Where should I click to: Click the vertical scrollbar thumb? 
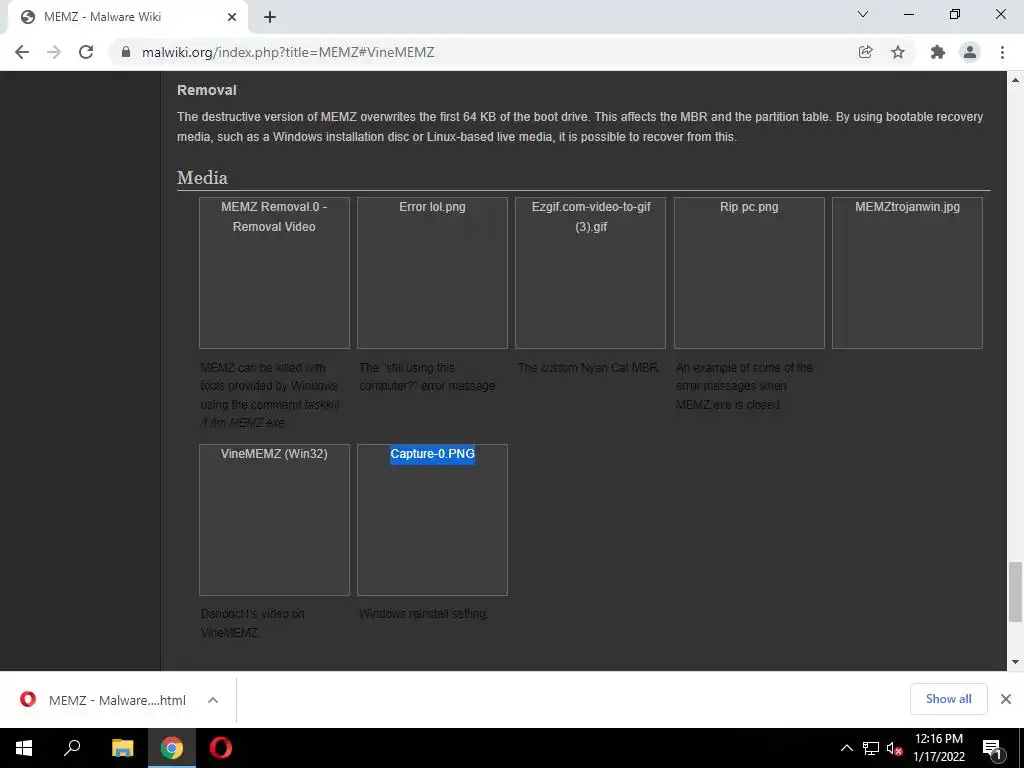1016,592
